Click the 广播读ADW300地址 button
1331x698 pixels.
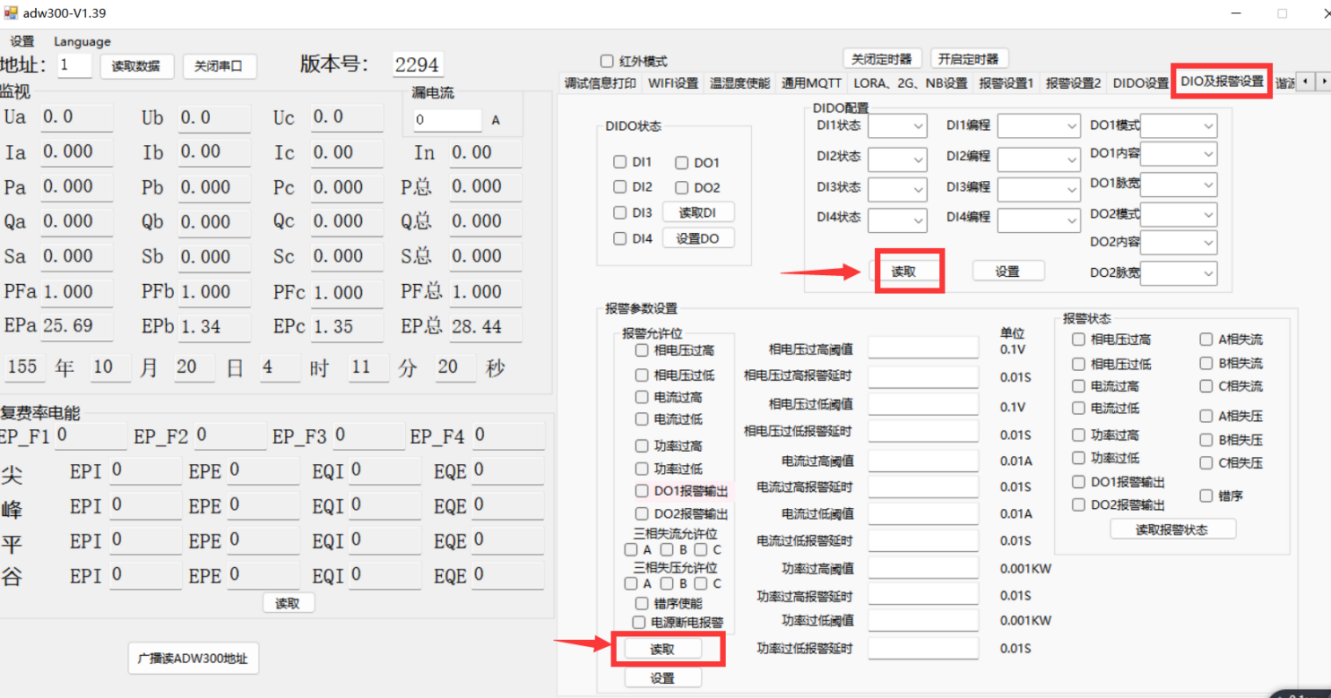coord(194,659)
